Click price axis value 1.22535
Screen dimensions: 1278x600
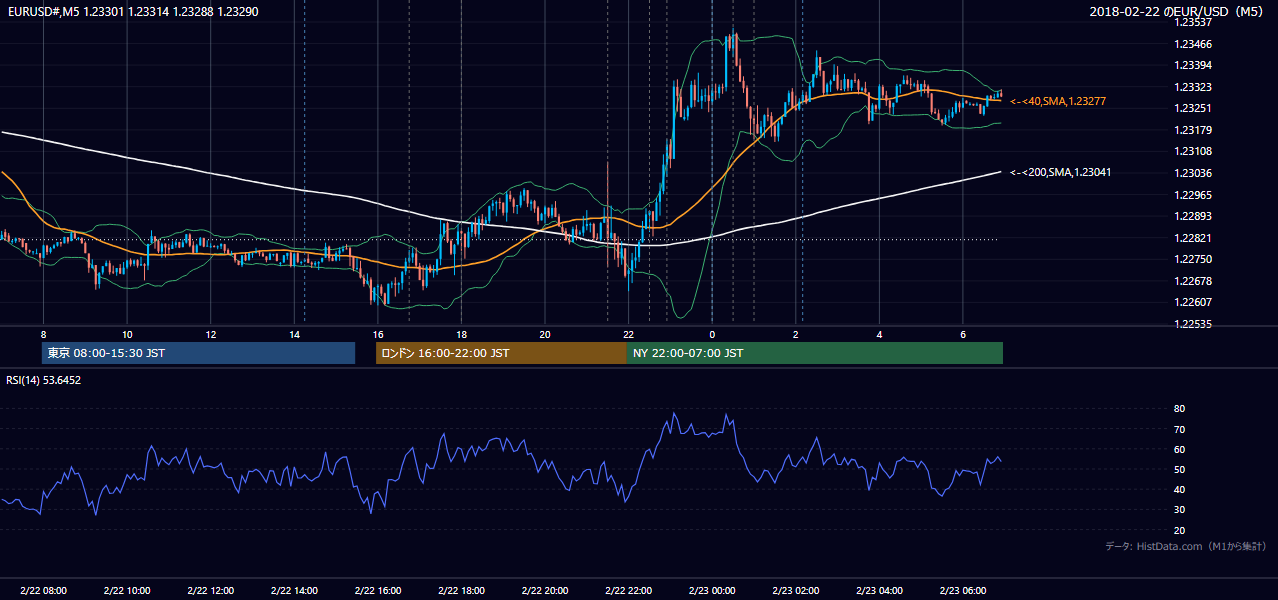pyautogui.click(x=1193, y=324)
